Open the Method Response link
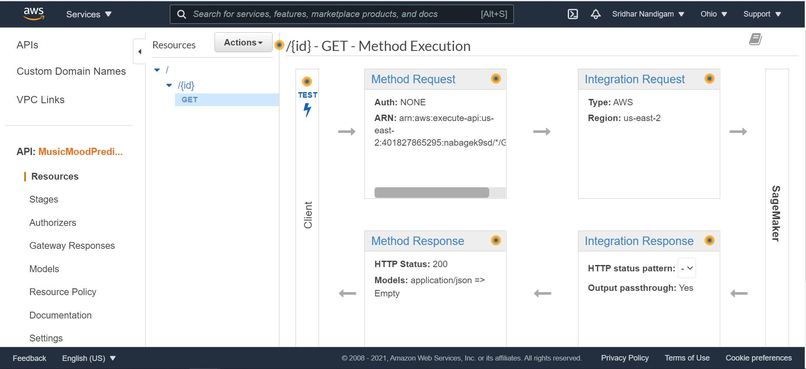Screen dimensions: 806x369 417,241
